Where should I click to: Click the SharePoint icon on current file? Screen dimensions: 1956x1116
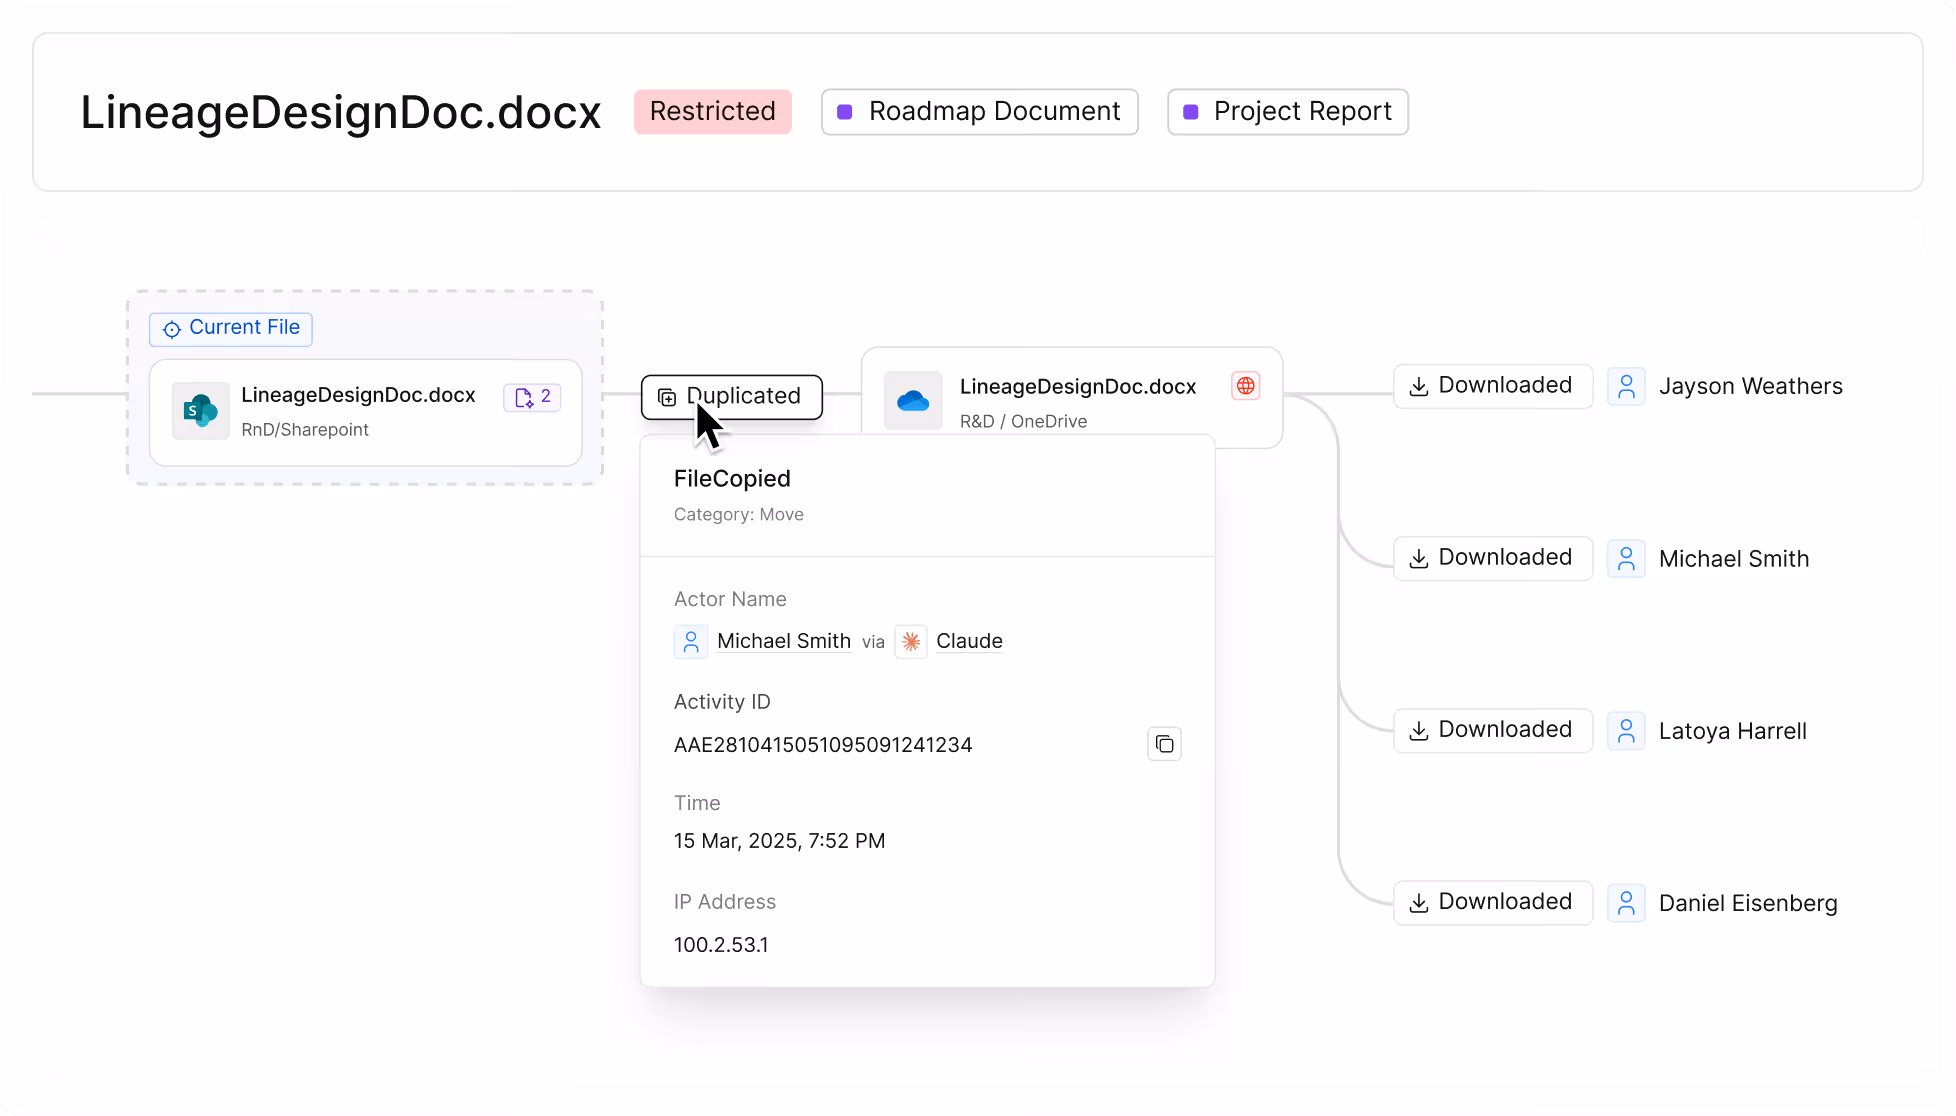click(x=200, y=411)
